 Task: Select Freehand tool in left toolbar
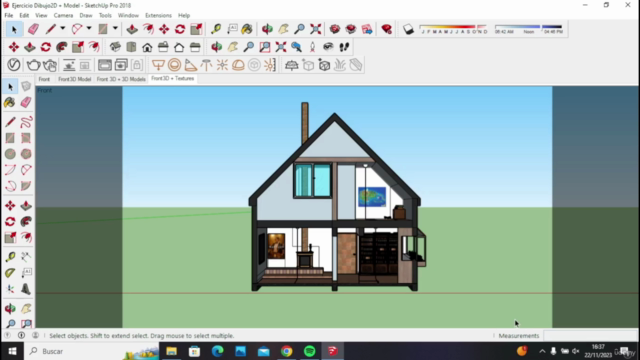[x=26, y=122]
